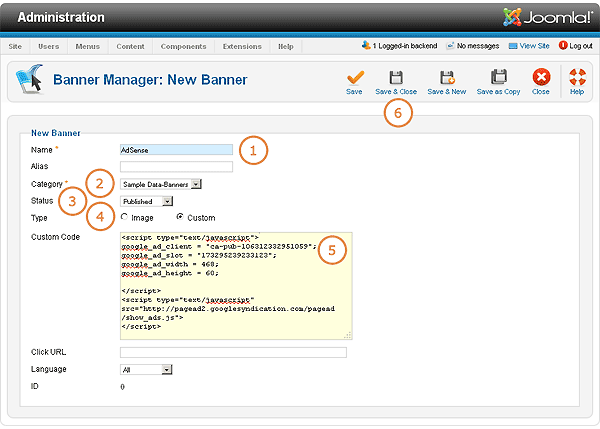
Task: Click the Administration header text
Action: point(61,17)
